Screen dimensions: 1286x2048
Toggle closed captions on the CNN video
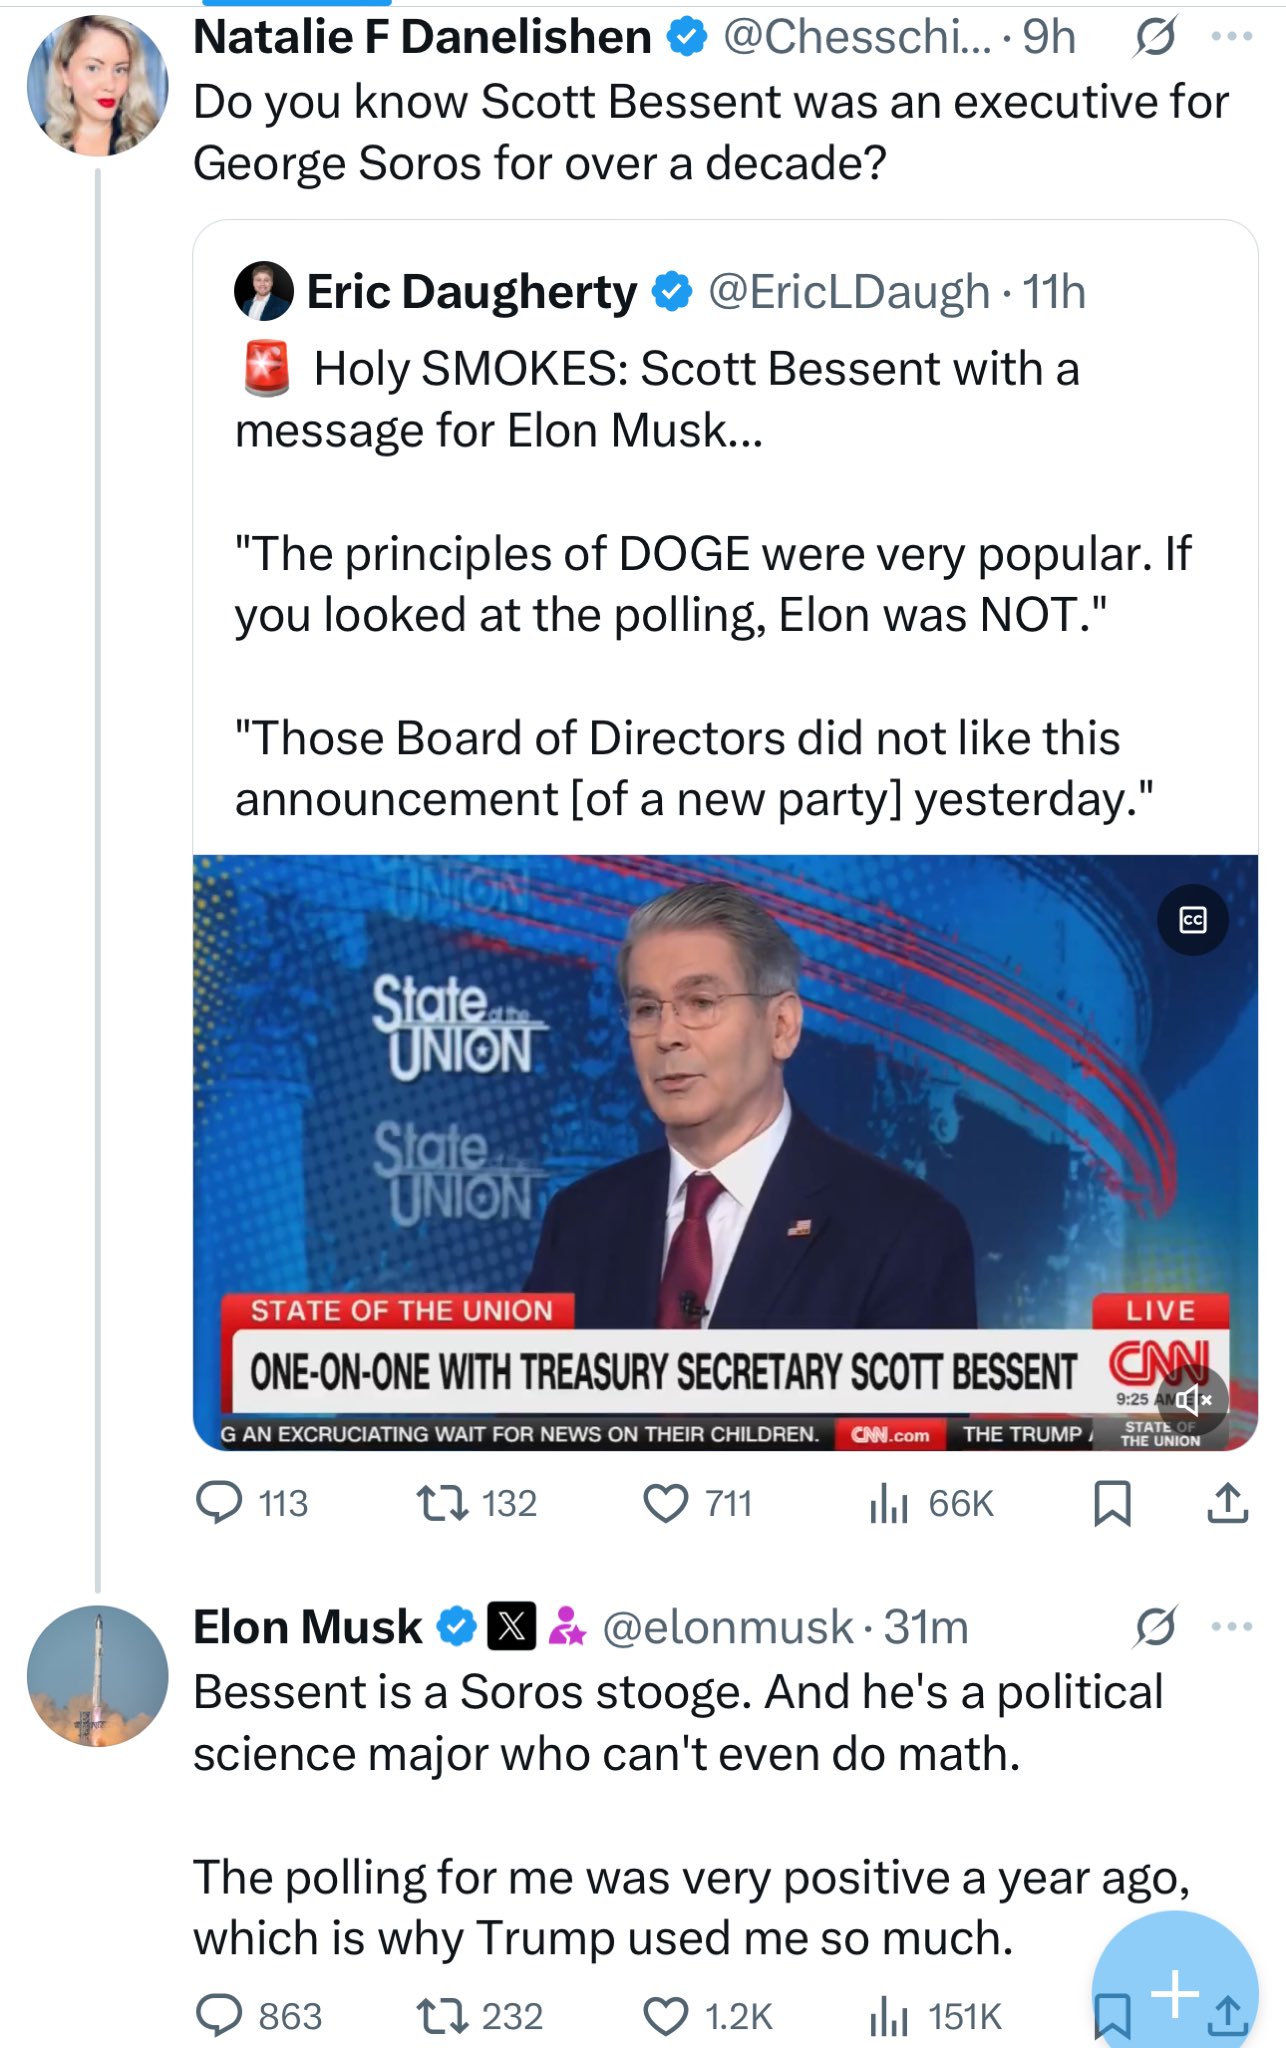(1192, 920)
